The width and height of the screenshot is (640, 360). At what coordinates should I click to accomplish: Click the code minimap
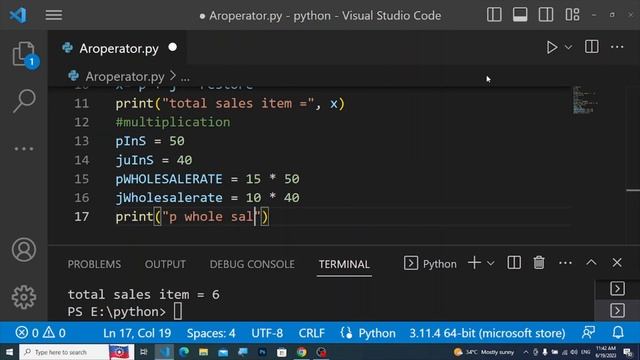pos(584,100)
